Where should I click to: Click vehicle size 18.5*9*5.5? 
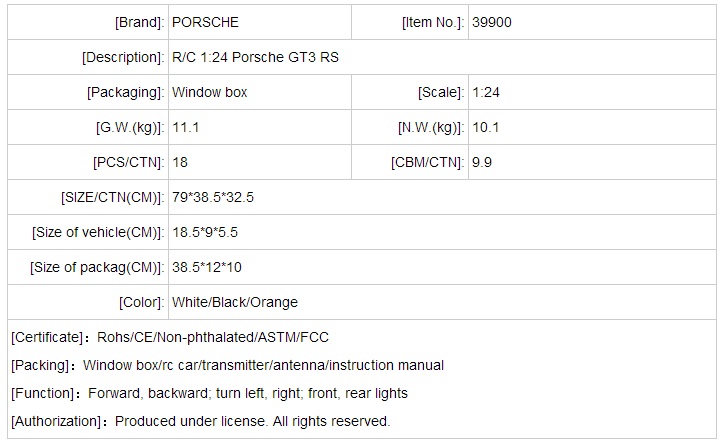(x=205, y=232)
